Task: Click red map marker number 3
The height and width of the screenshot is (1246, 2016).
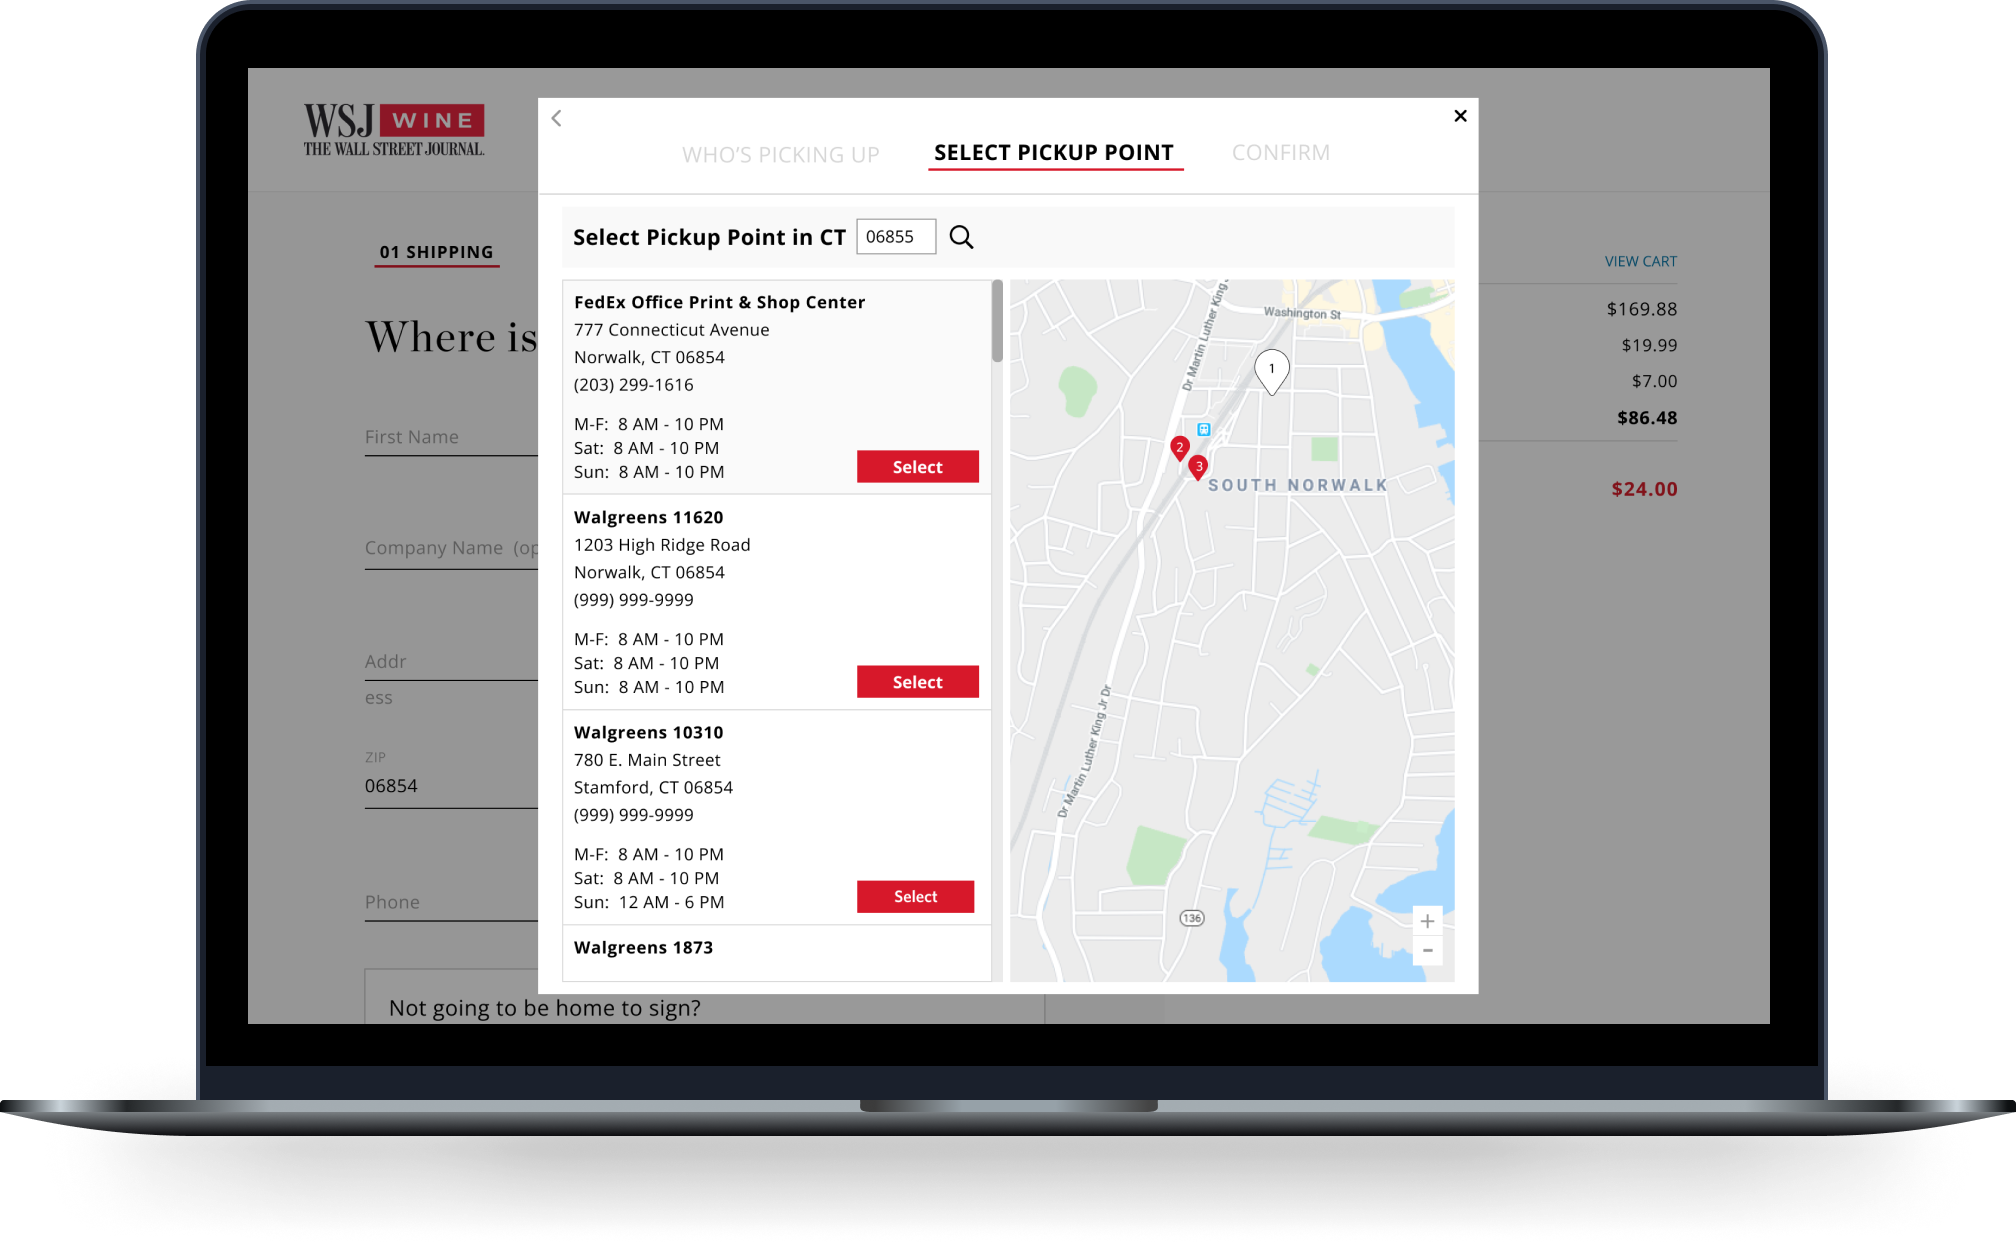Action: pyautogui.click(x=1198, y=467)
